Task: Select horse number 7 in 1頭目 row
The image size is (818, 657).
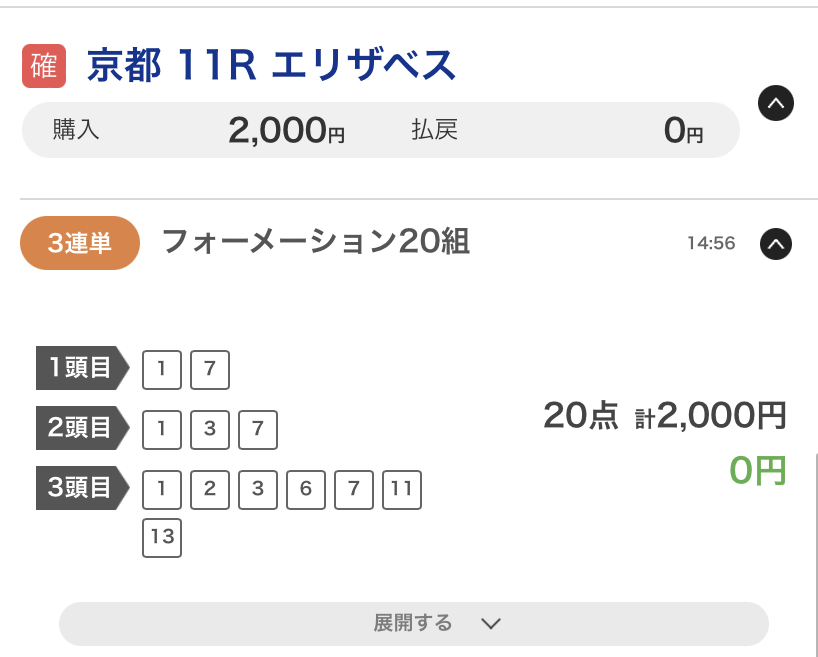Action: [210, 370]
